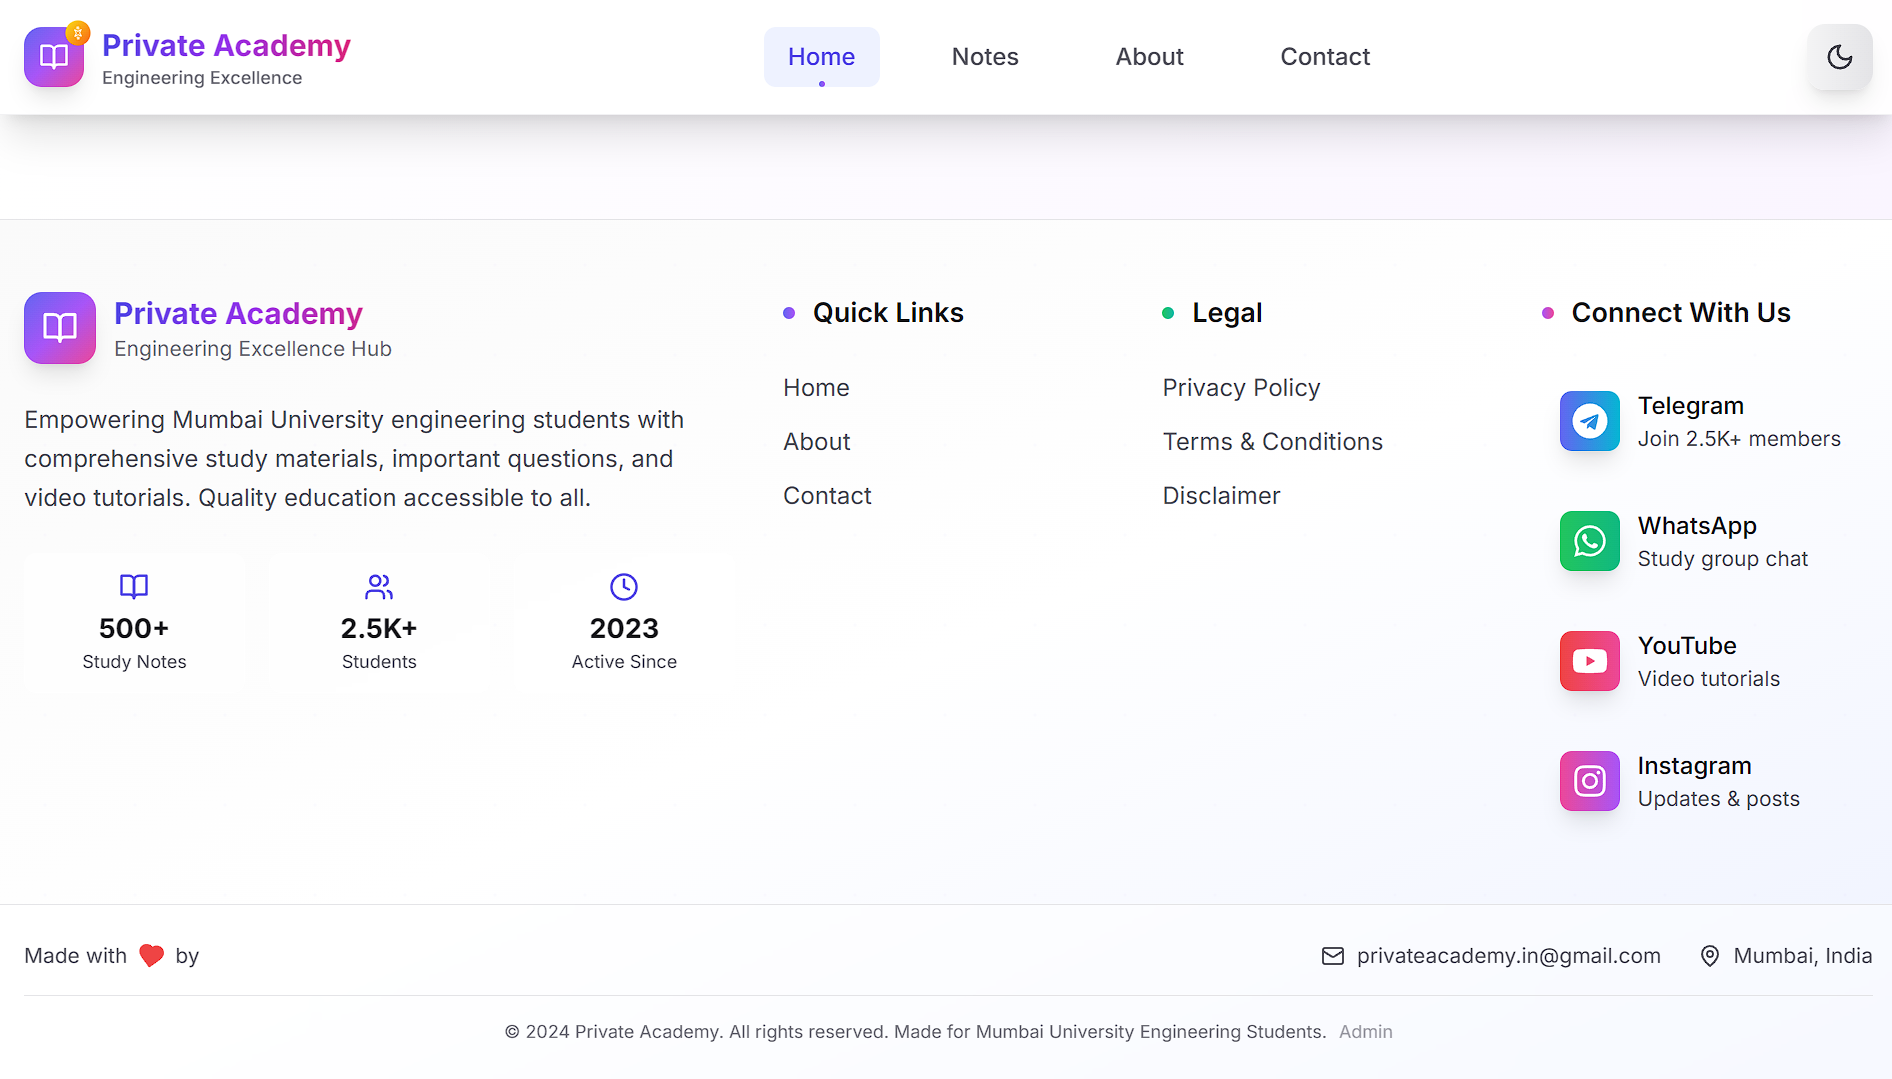
Task: Click the Telegram 'Join 2.5K+ members' text
Action: click(x=1739, y=439)
